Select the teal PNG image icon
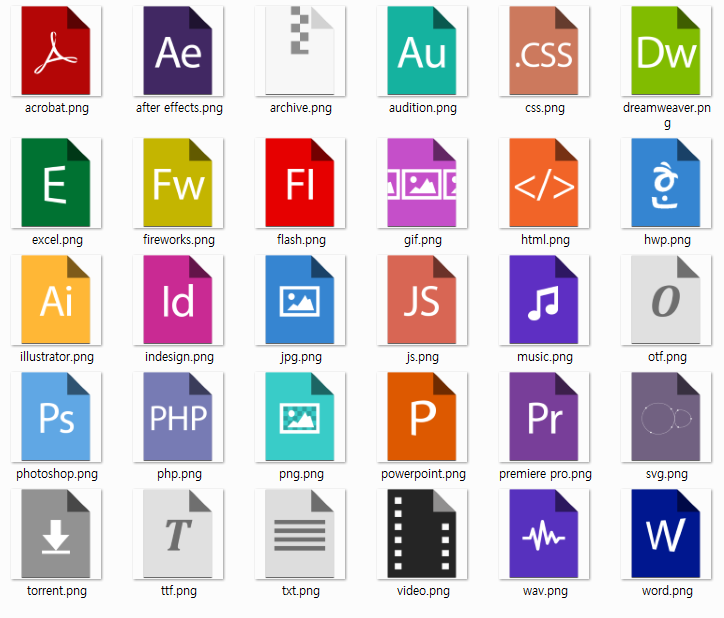Screen dimensions: 724x618 point(300,417)
